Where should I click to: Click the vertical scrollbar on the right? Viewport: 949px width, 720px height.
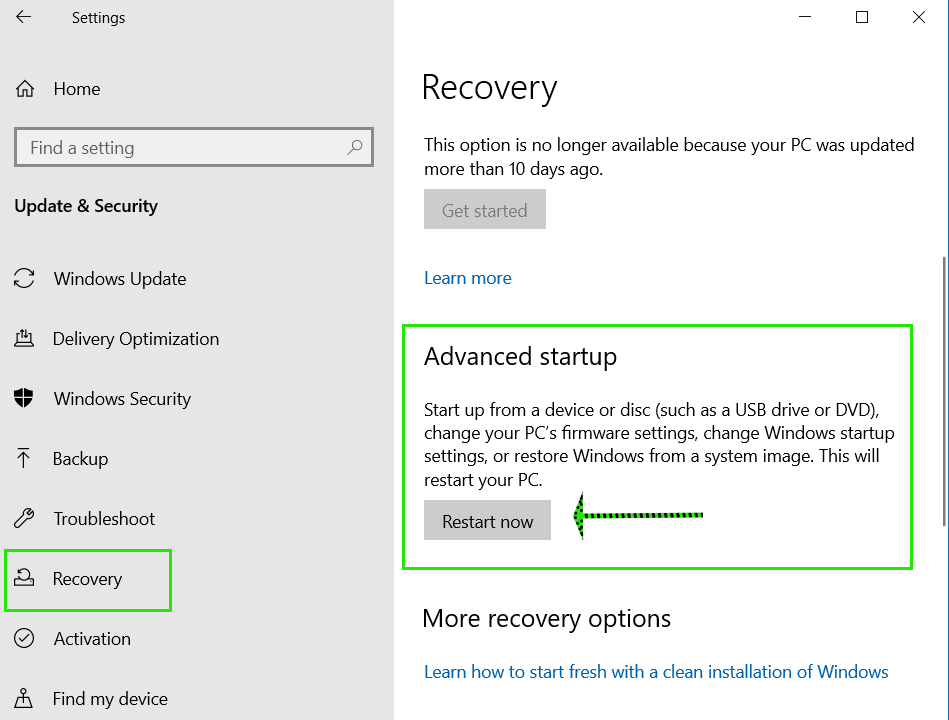click(944, 390)
